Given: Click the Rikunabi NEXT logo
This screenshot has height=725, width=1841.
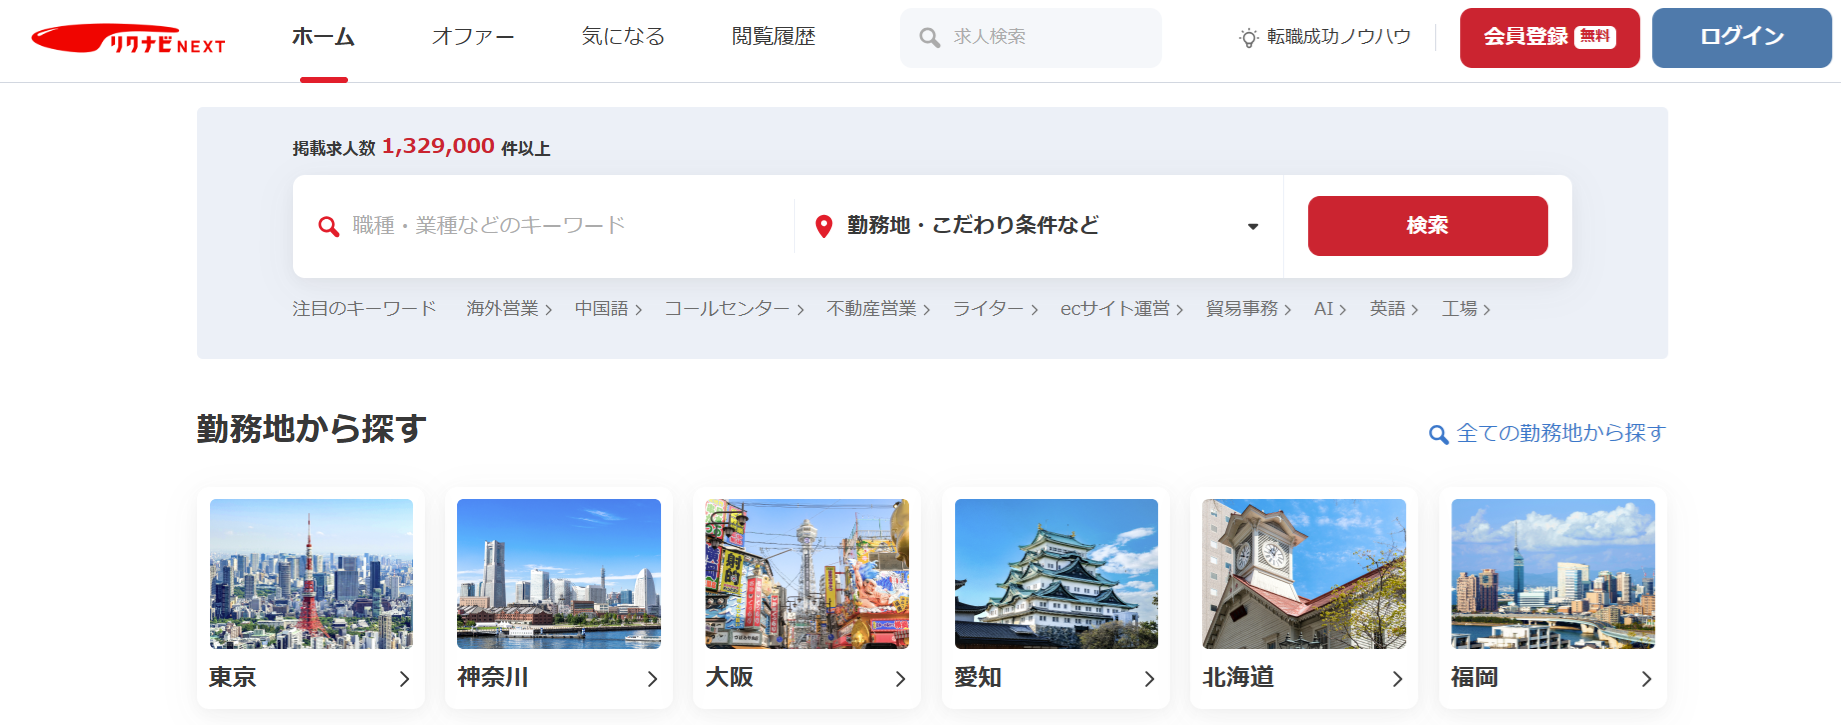Looking at the screenshot, I should click(x=128, y=39).
